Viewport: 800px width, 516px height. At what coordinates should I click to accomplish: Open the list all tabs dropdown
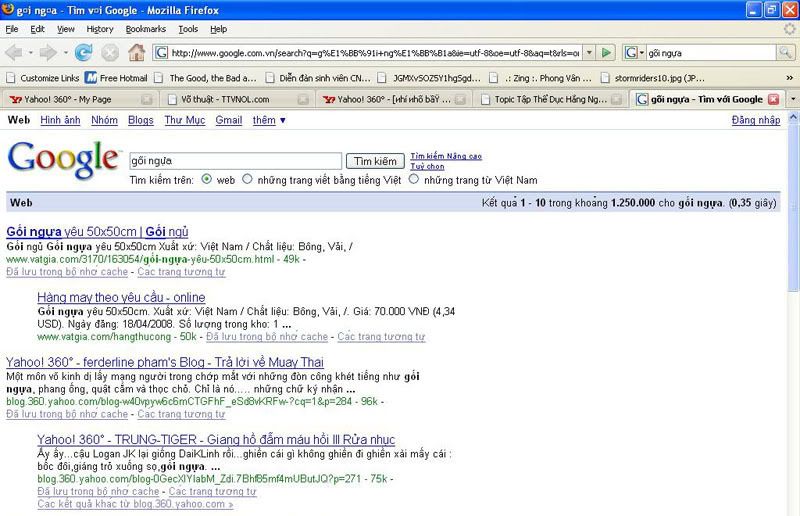pyautogui.click(x=793, y=99)
